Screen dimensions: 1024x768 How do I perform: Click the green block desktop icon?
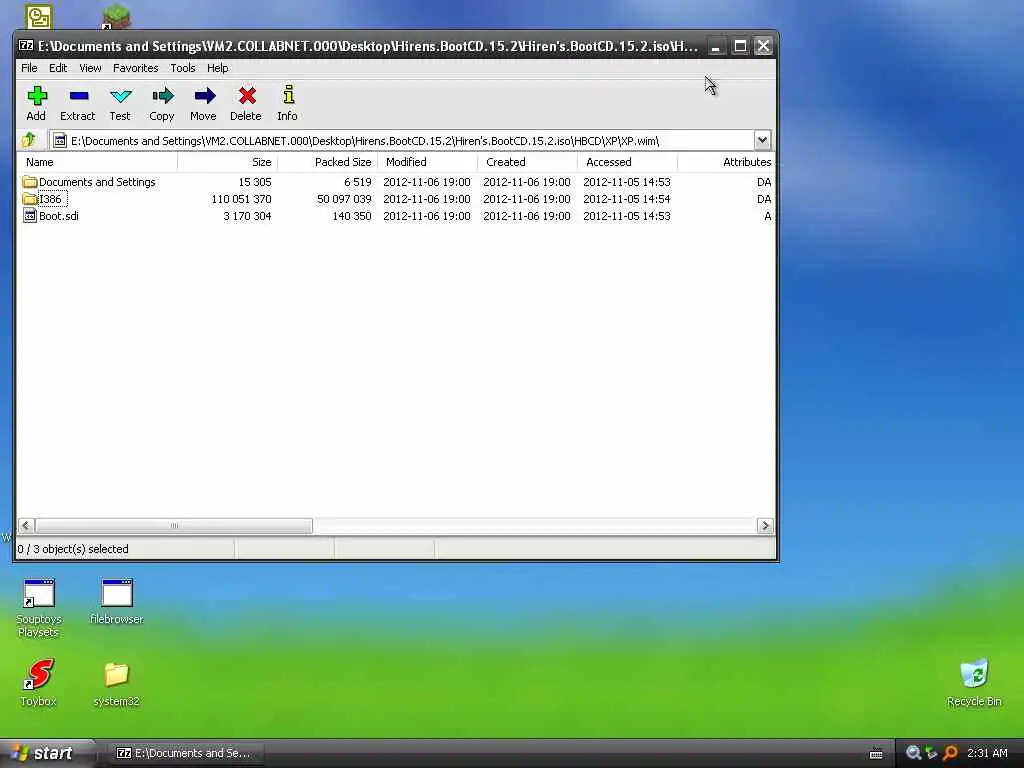click(x=117, y=16)
